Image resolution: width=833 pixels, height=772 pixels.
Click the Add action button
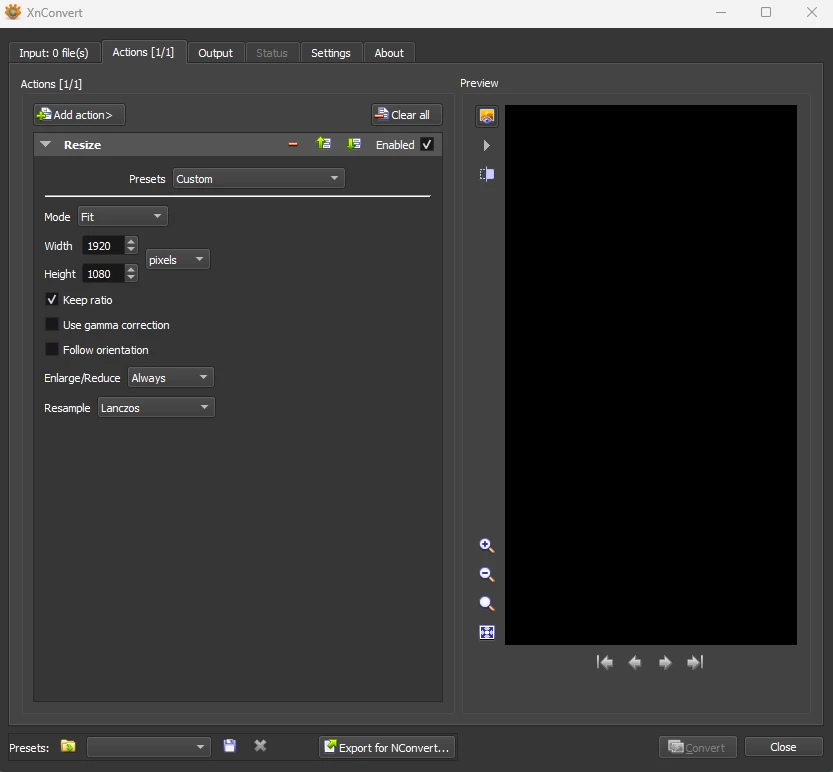[x=80, y=115]
